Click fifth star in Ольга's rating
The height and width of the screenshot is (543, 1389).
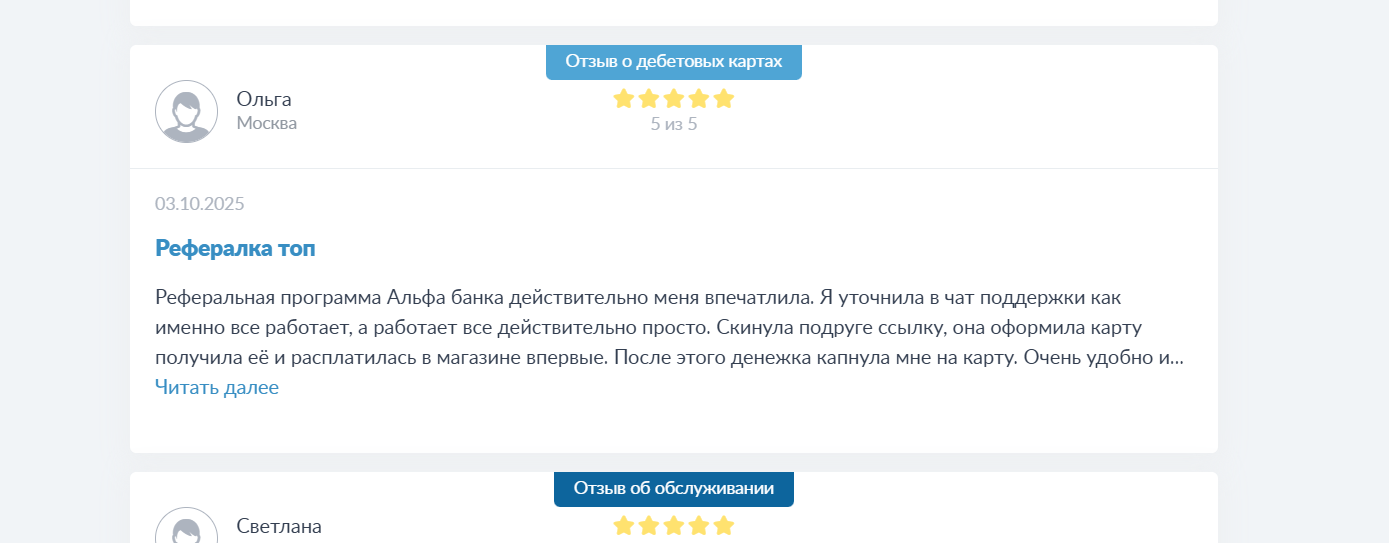(724, 98)
